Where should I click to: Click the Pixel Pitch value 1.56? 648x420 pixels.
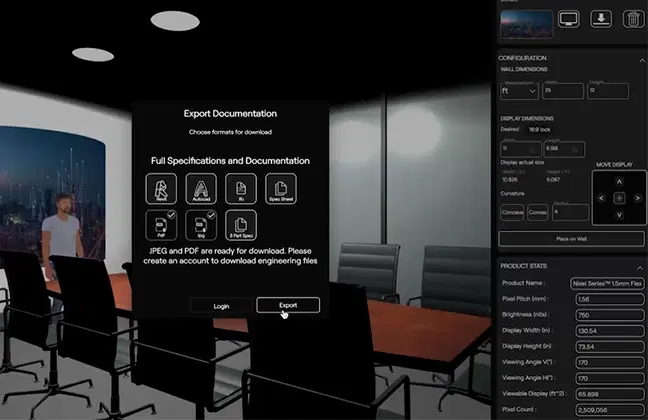coord(610,299)
